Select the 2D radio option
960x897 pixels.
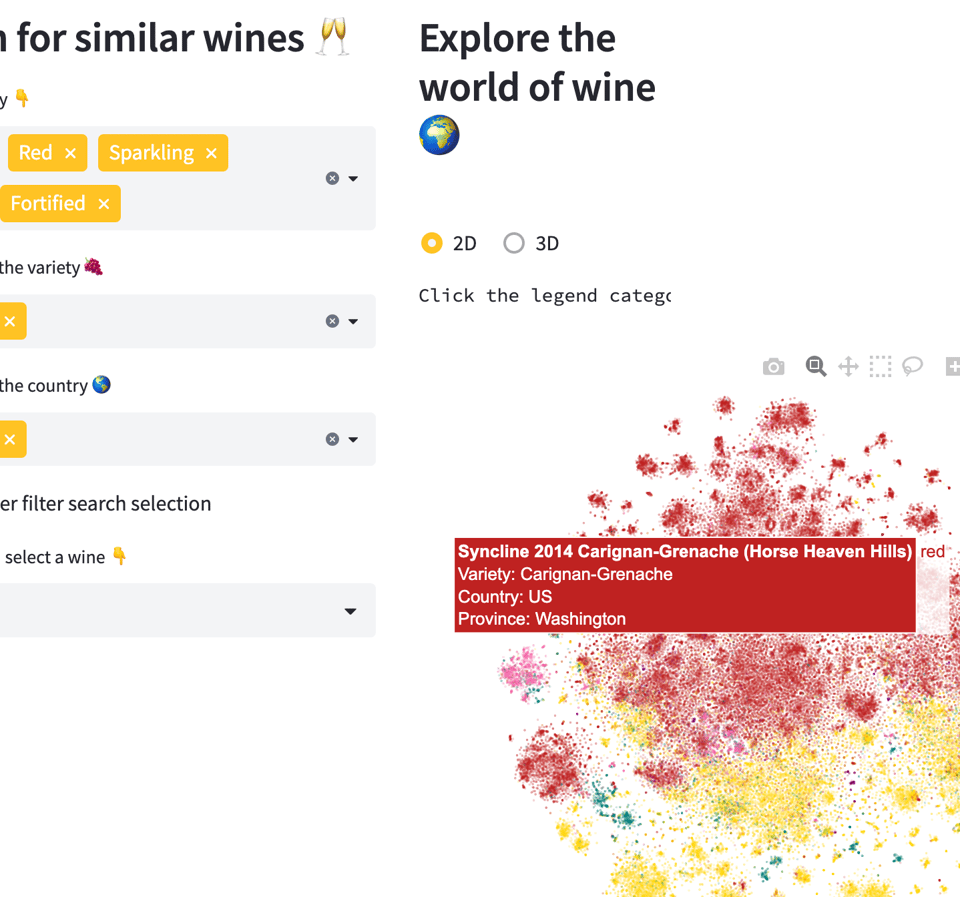point(432,243)
